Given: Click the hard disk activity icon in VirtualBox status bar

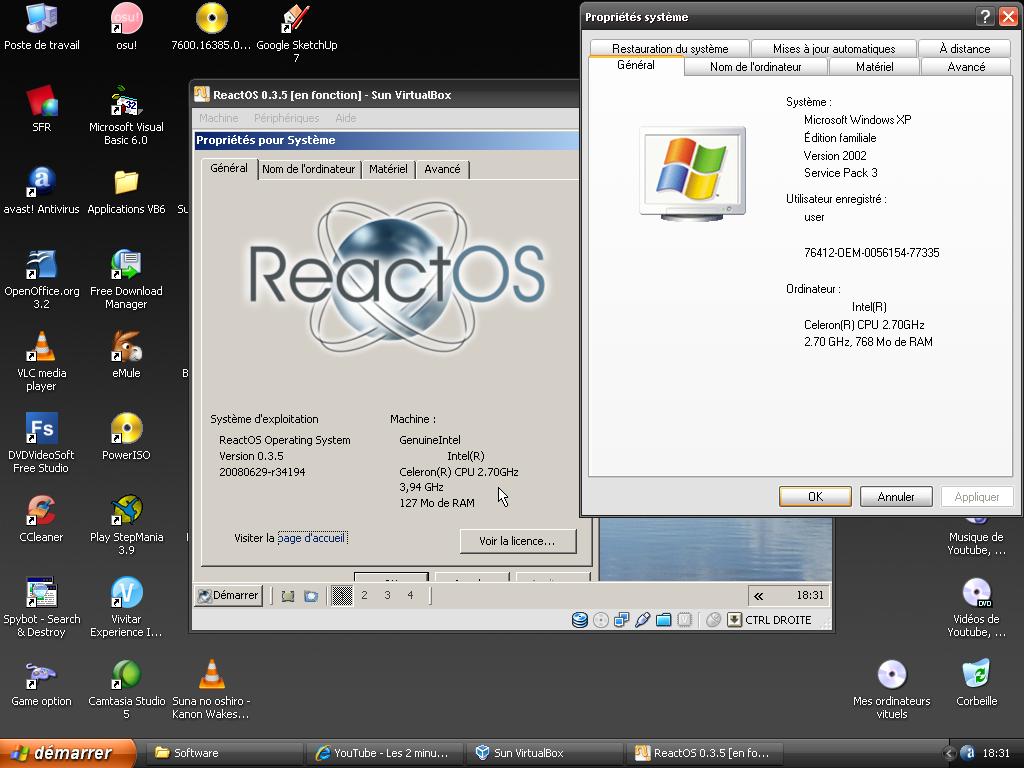Looking at the screenshot, I should tap(579, 620).
